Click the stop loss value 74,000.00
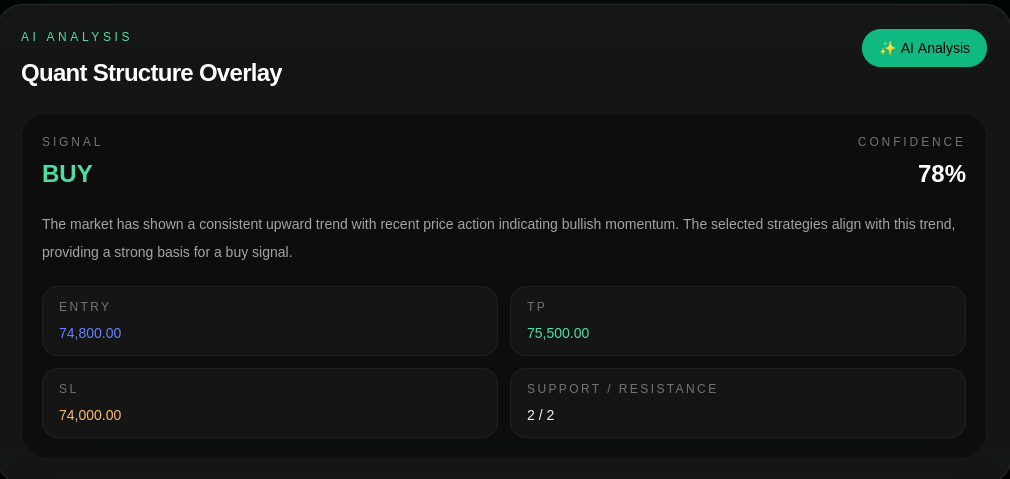This screenshot has height=479, width=1010. (x=90, y=415)
